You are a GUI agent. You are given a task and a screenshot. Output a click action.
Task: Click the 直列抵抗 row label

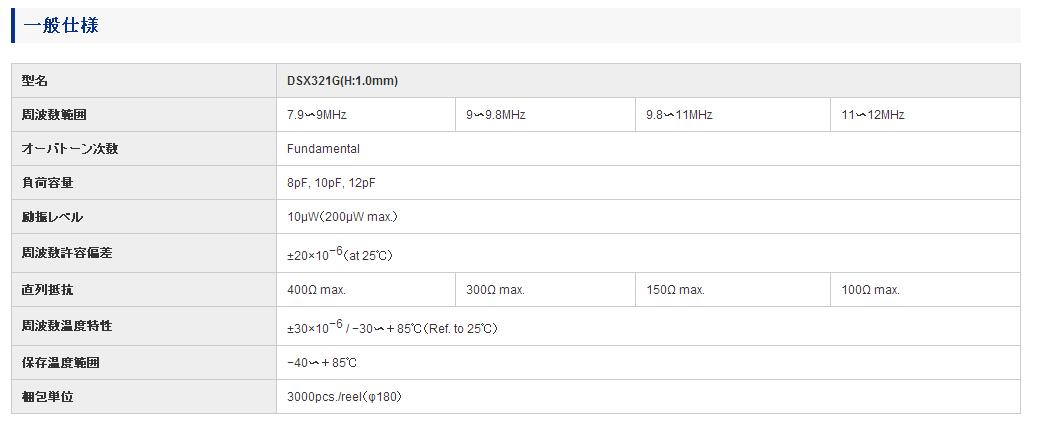[x=47, y=290]
